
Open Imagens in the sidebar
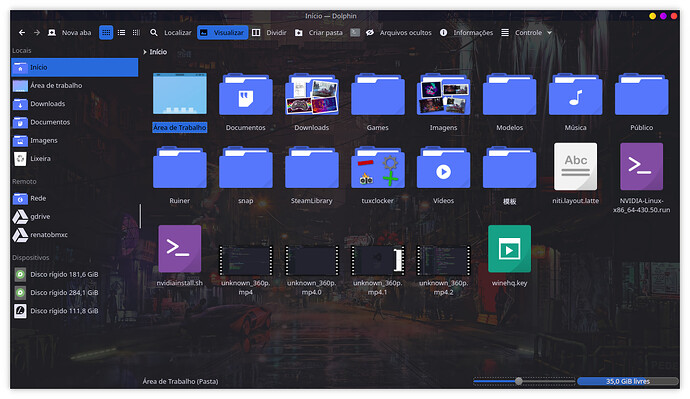click(74, 140)
